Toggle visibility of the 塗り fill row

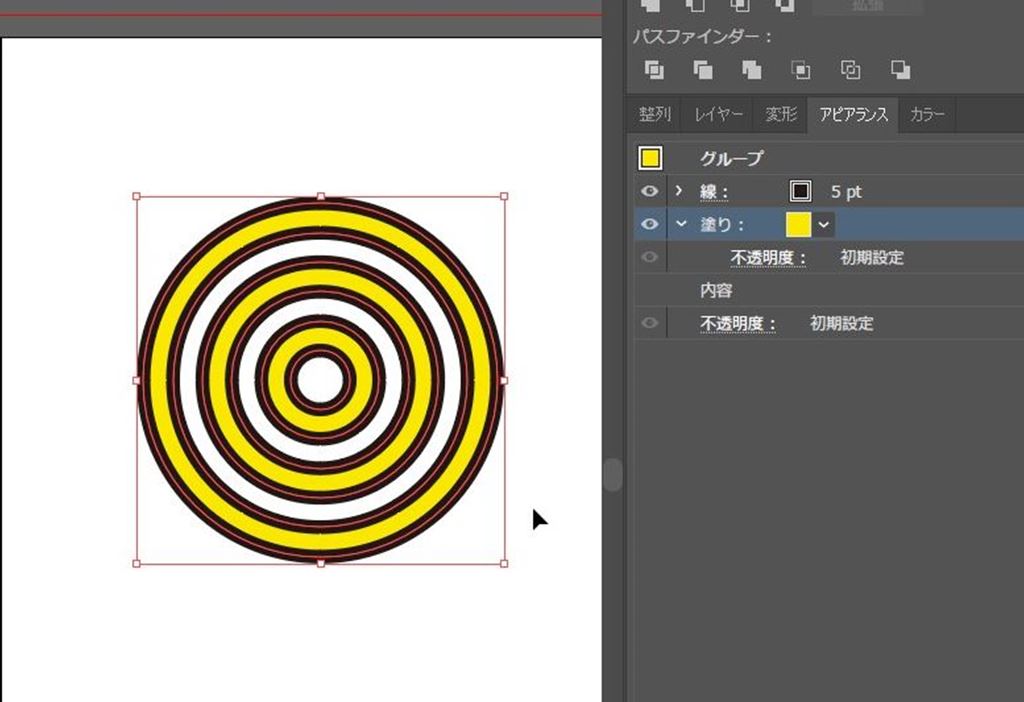[x=650, y=224]
